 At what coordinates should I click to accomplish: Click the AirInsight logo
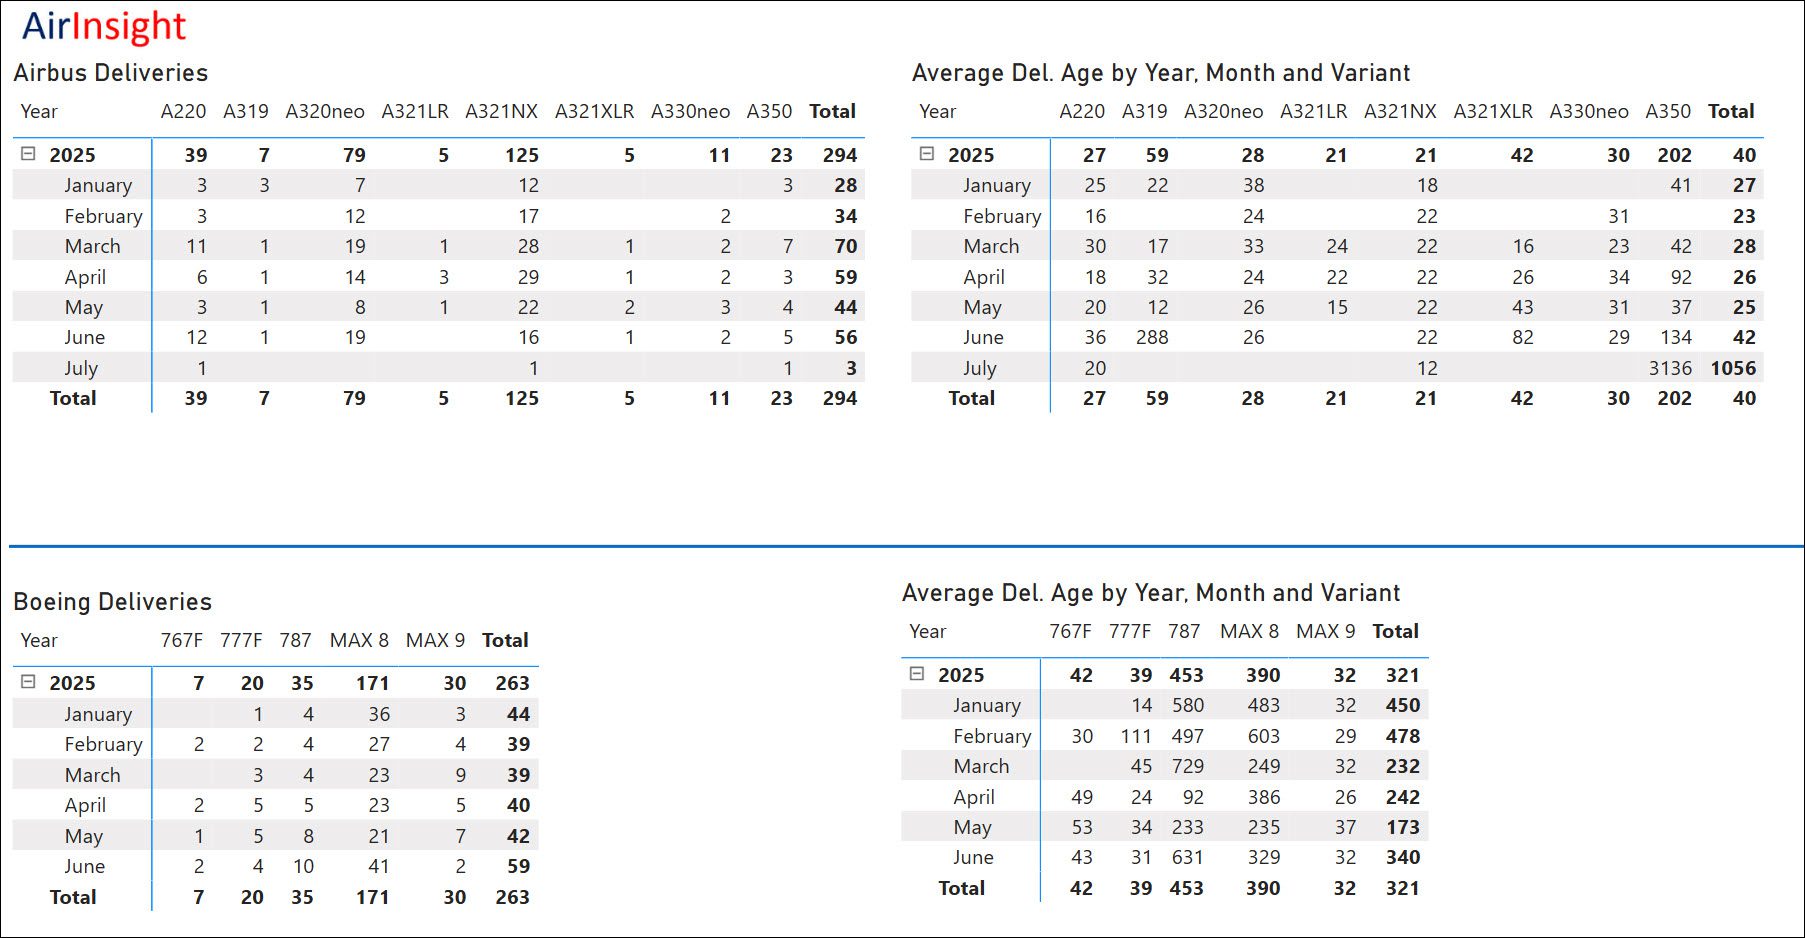coord(104,27)
